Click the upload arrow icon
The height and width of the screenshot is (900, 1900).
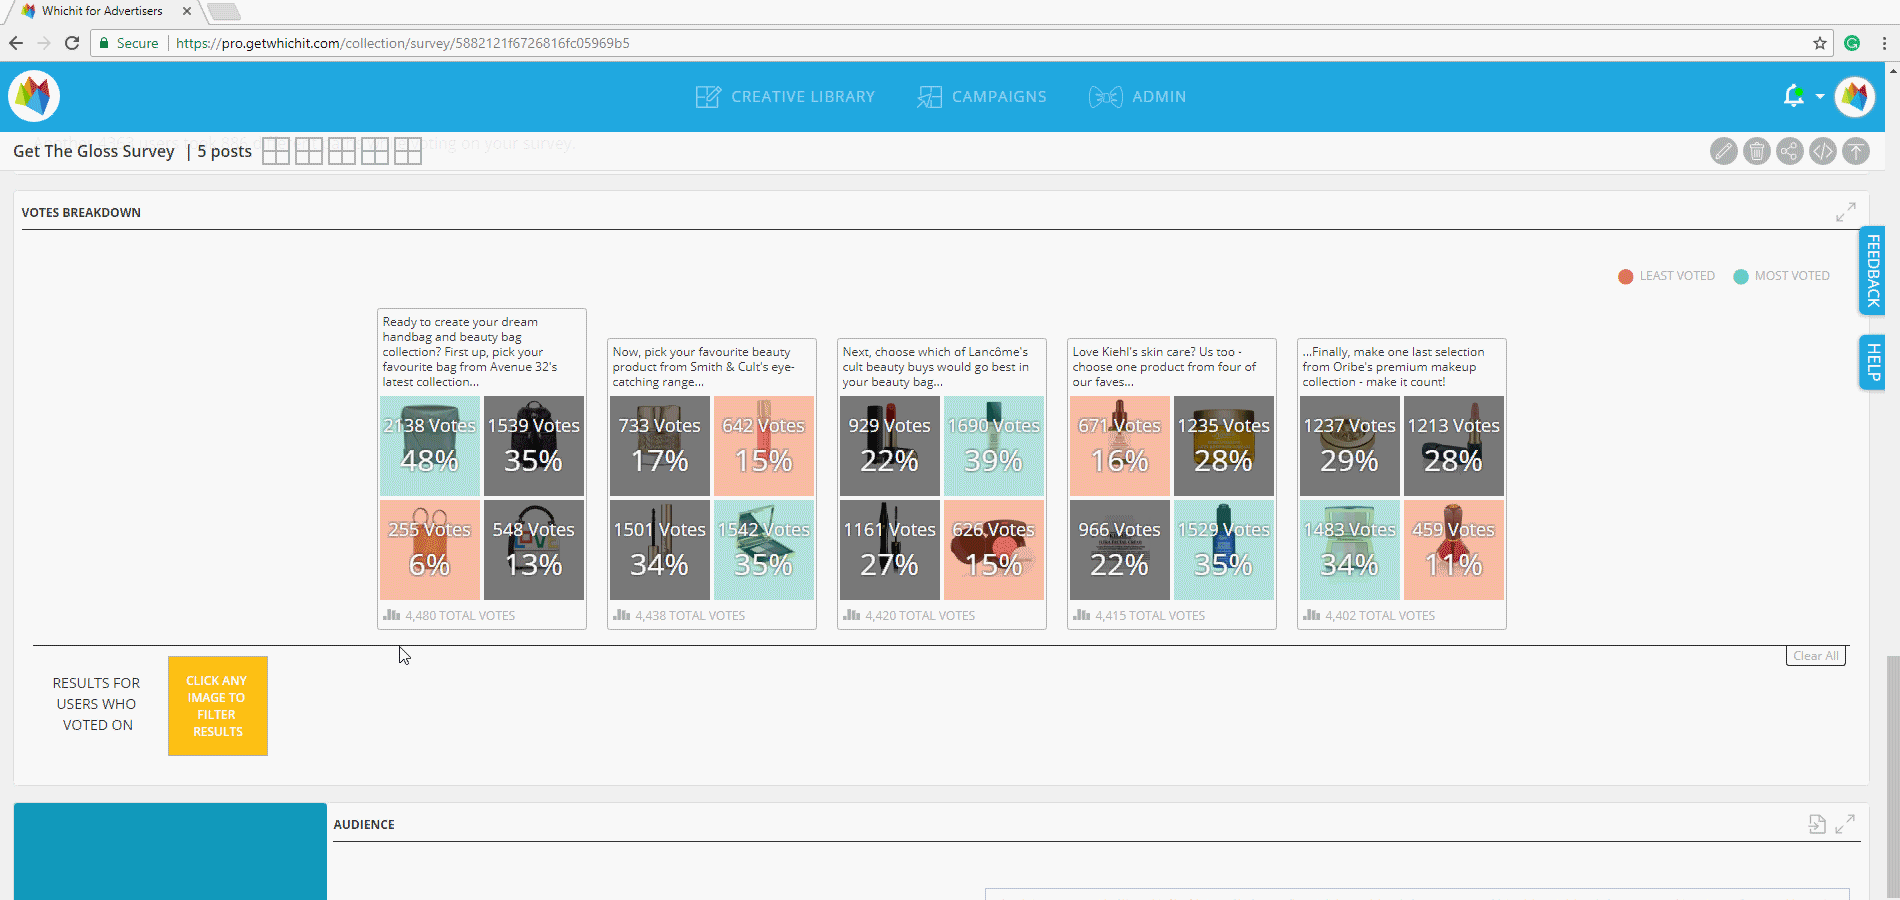[x=1856, y=151]
